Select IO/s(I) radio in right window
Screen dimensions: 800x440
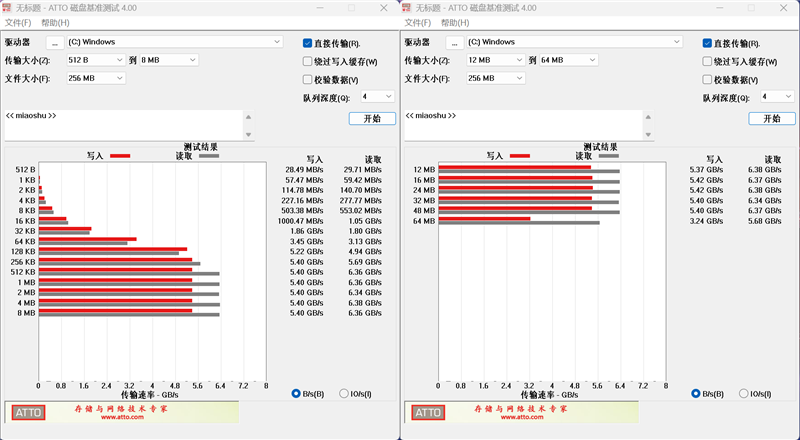743,394
